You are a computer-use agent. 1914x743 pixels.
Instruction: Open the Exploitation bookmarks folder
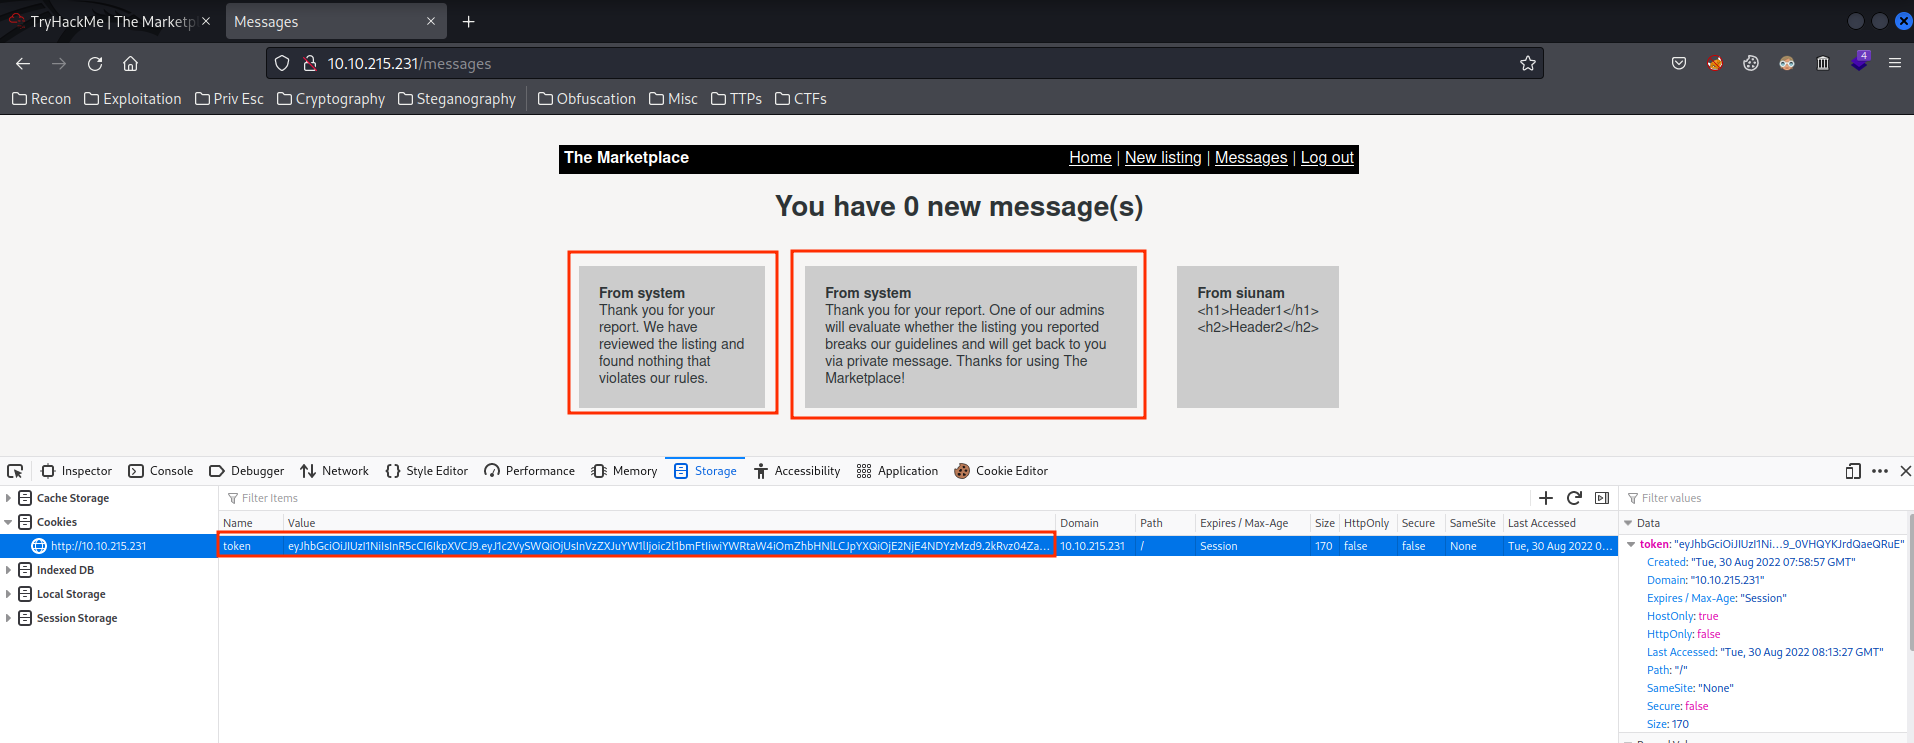coord(133,98)
